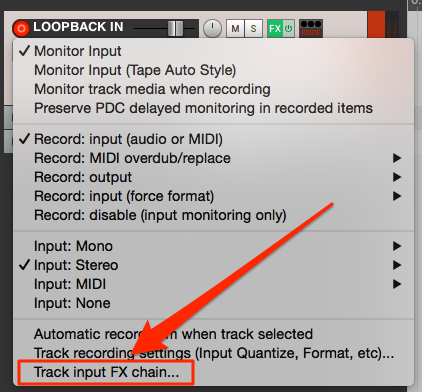The image size is (422, 392).
Task: Mute the LOOPBACK IN track
Action: pos(235,28)
